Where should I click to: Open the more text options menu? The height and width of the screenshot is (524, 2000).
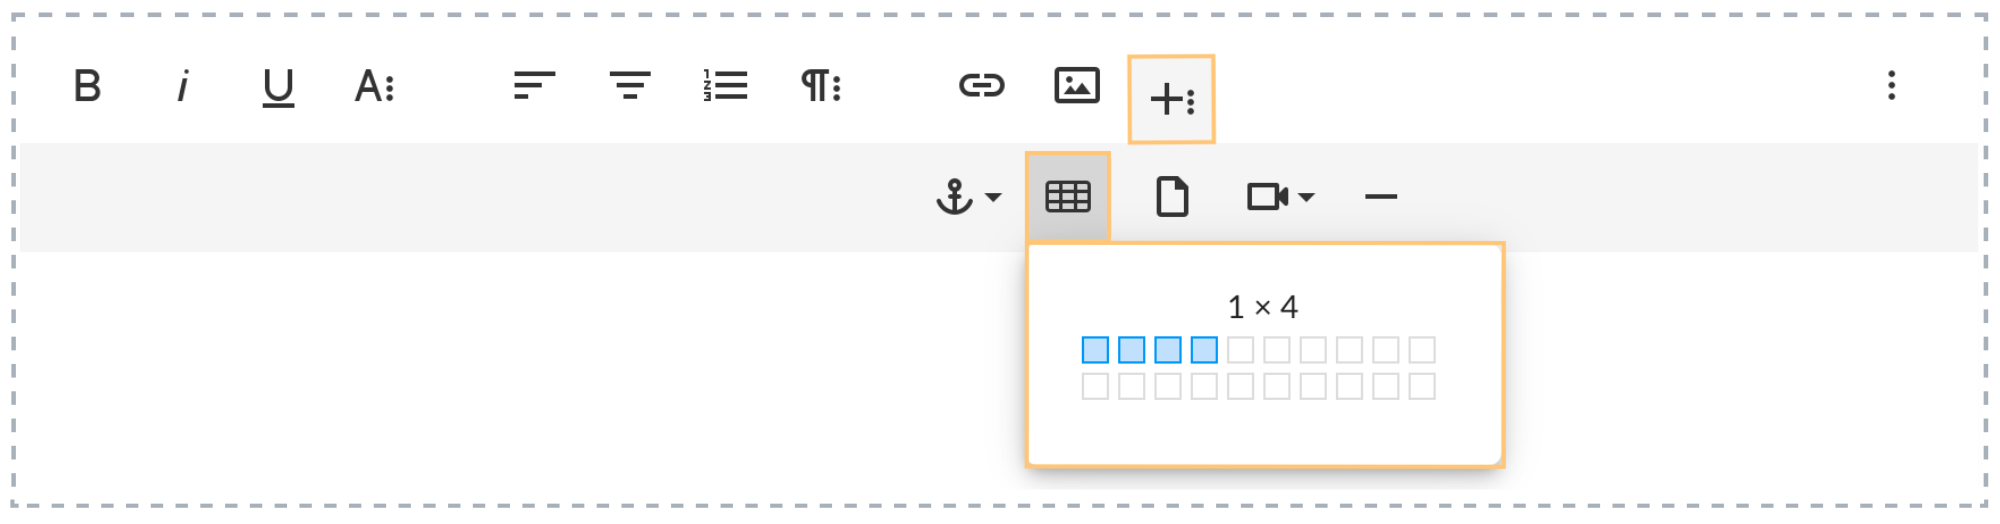pos(375,87)
